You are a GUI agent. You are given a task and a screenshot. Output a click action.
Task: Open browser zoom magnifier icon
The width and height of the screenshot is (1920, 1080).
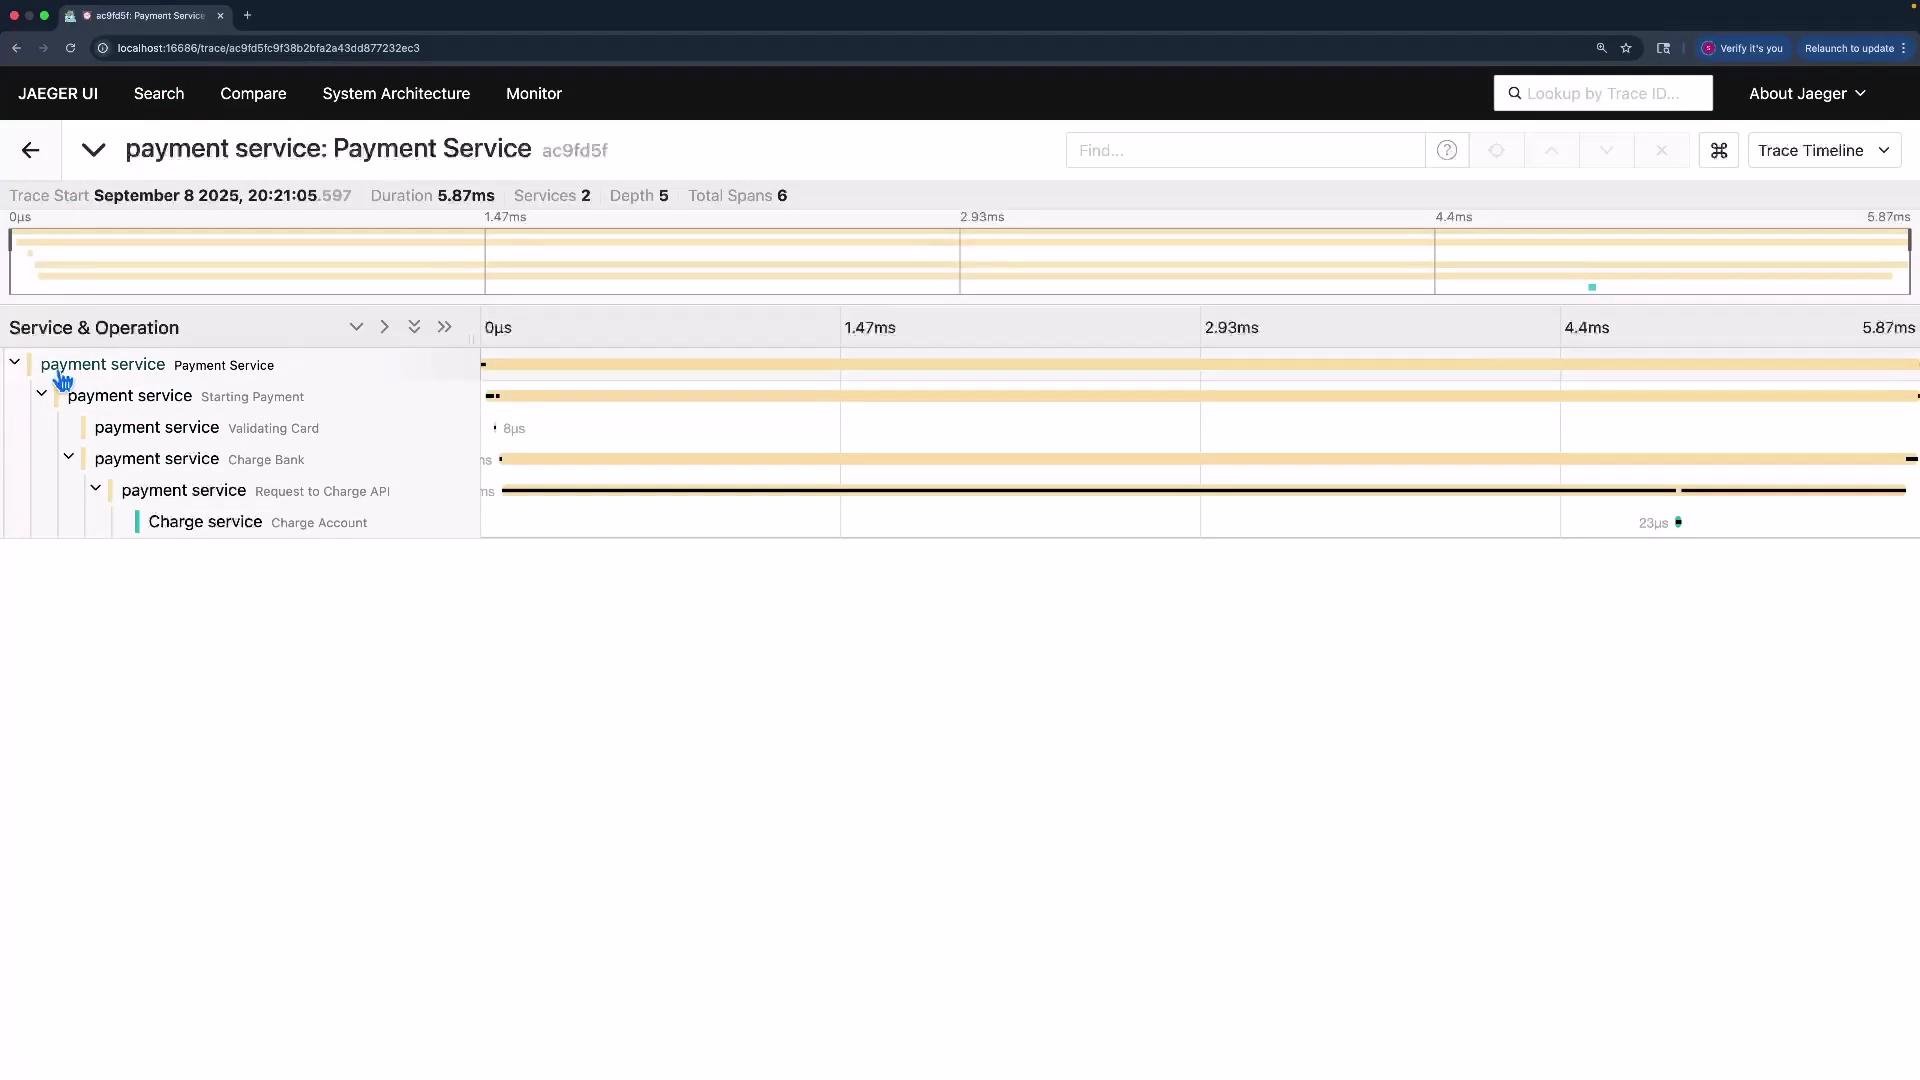click(1601, 48)
